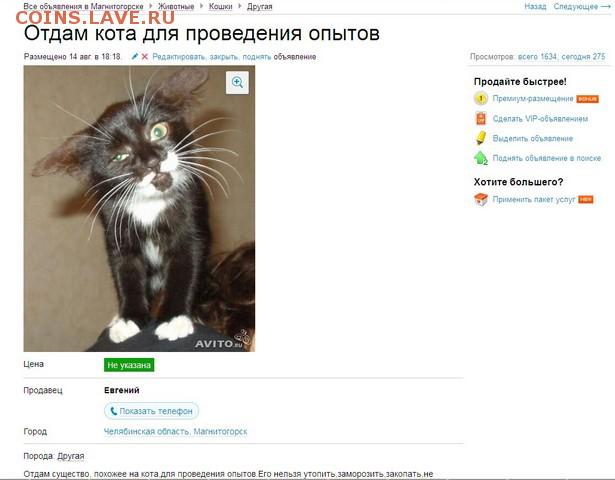
Task: Open the Кошки breadcrumb category
Action: (x=220, y=6)
